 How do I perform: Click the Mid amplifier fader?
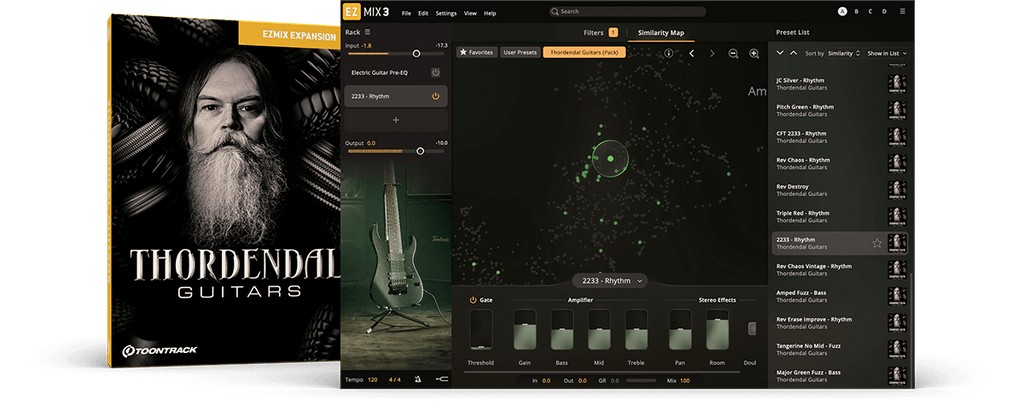(x=599, y=330)
